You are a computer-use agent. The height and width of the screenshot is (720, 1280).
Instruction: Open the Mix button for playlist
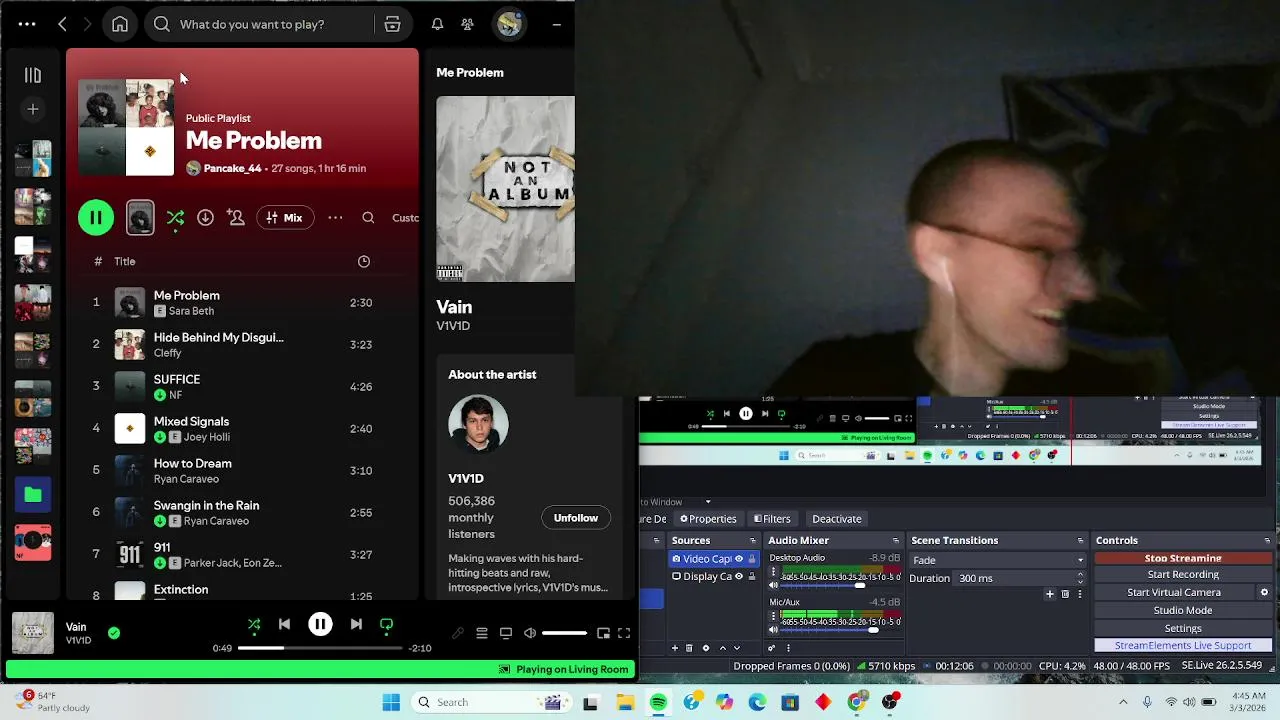pyautogui.click(x=285, y=217)
